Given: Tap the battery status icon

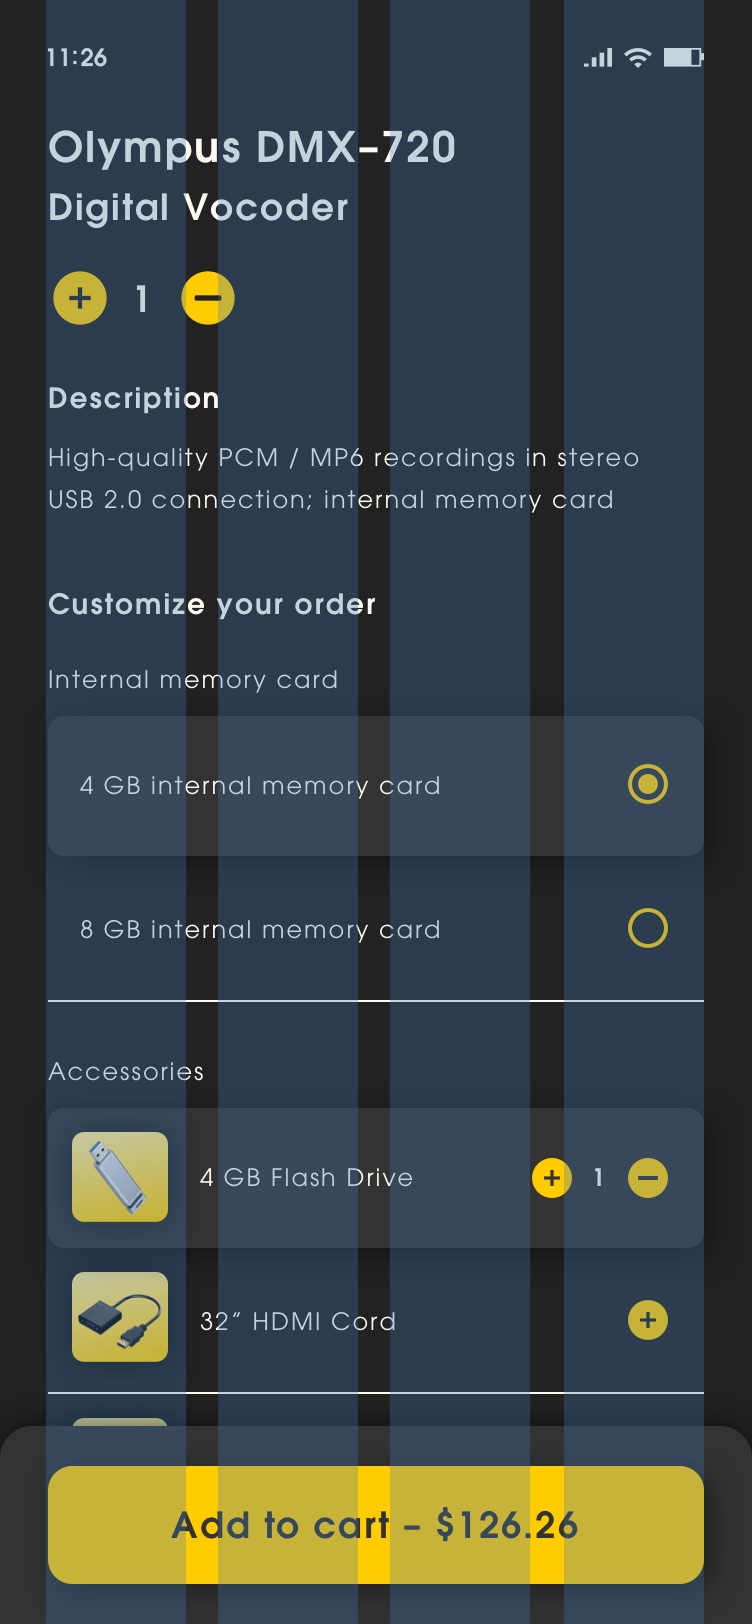Looking at the screenshot, I should pos(683,58).
